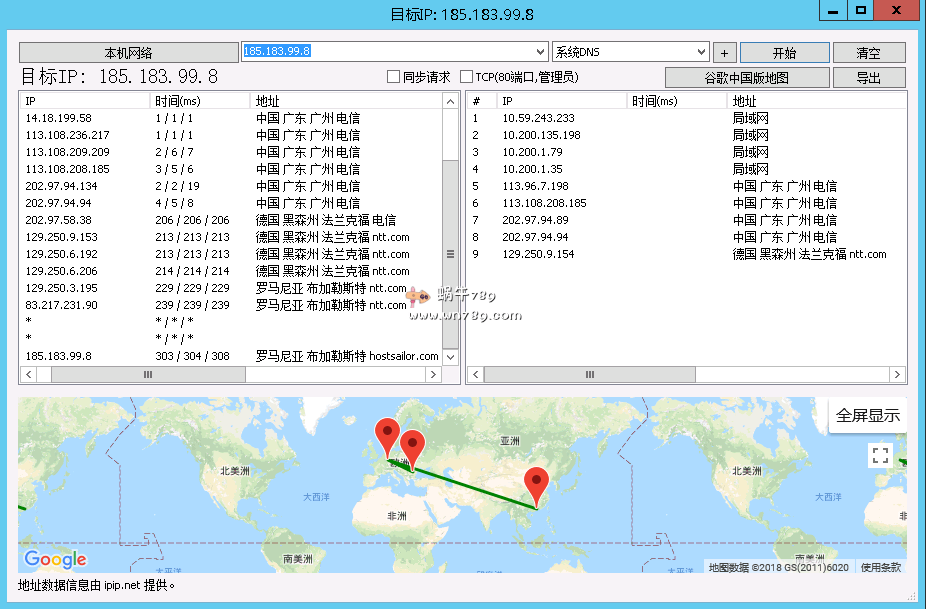Click the Google logo on the map
The height and width of the screenshot is (609, 926).
(55, 560)
